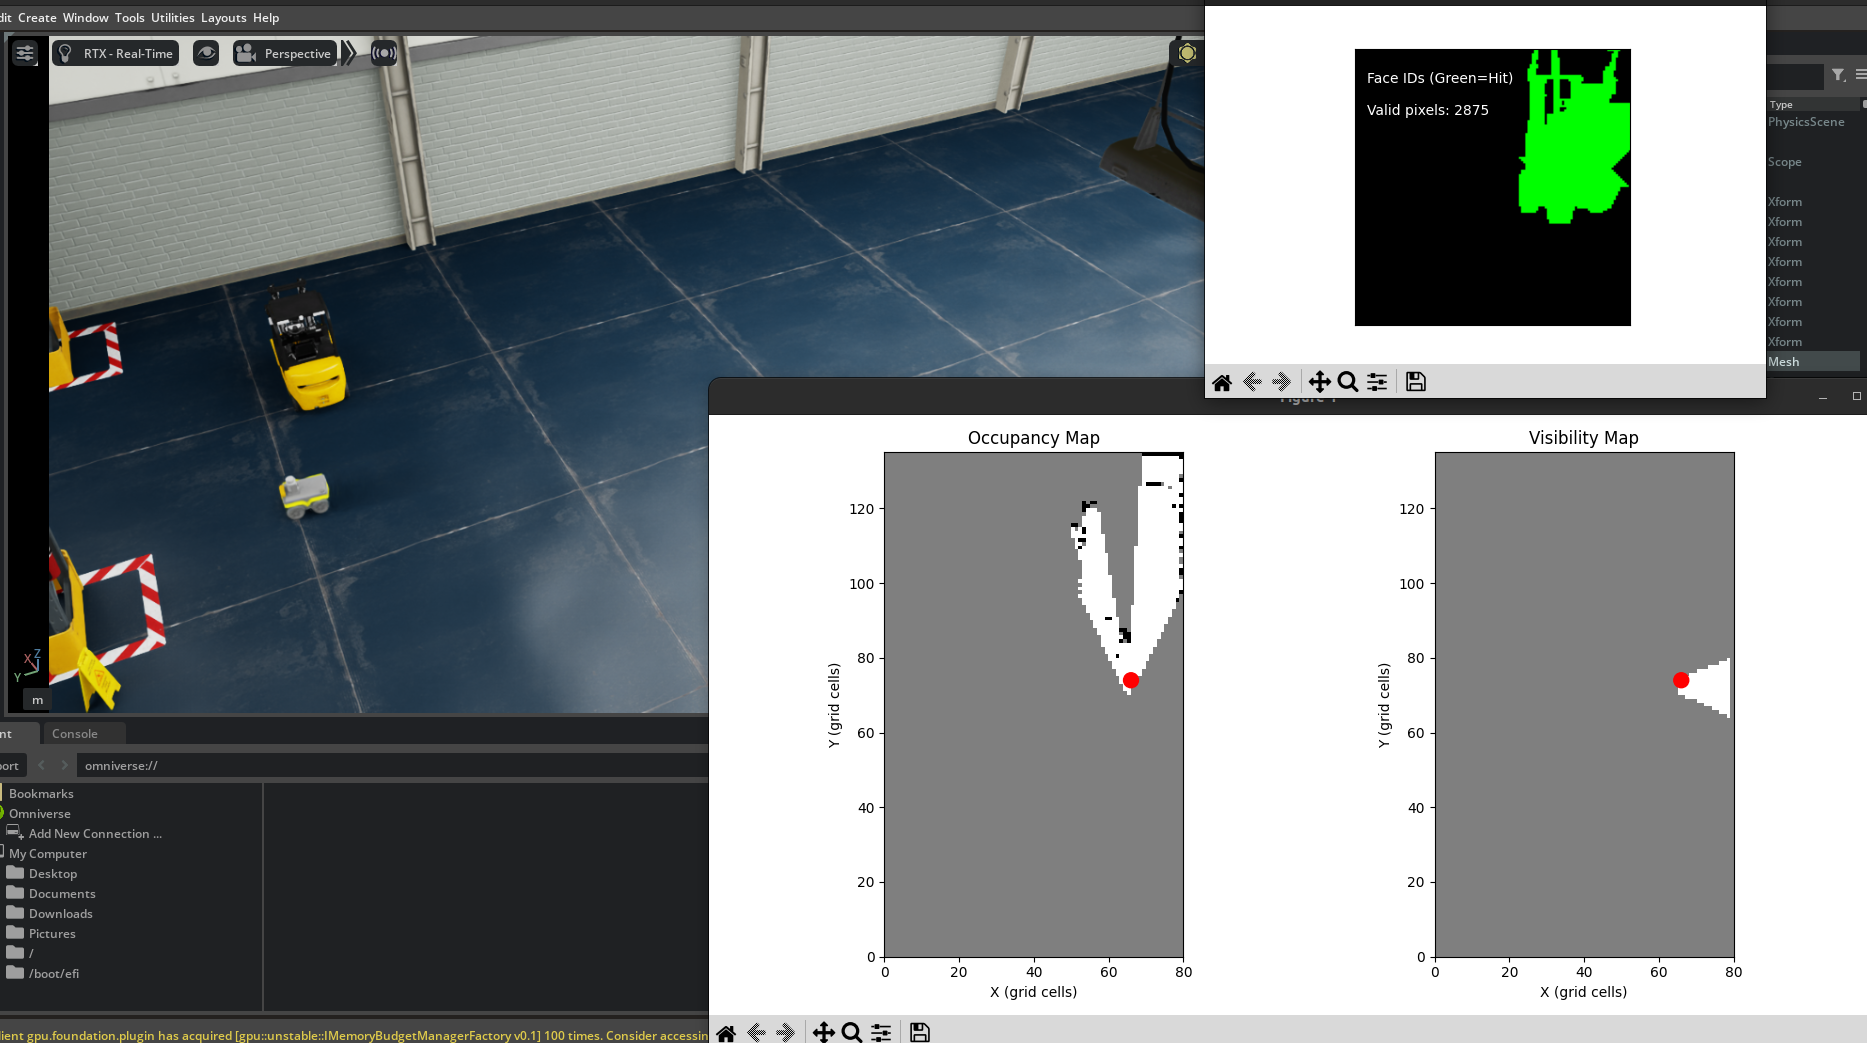The height and width of the screenshot is (1043, 1867).
Task: Click Add New Connection in the content browser
Action: point(95,834)
